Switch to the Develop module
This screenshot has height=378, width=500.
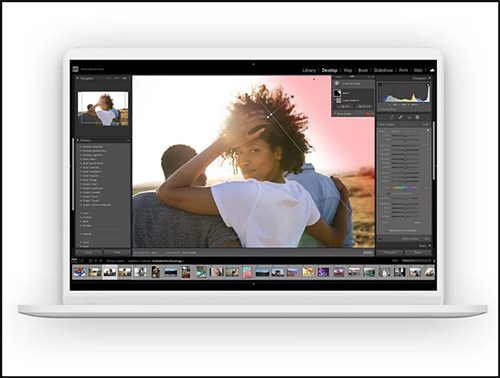329,70
